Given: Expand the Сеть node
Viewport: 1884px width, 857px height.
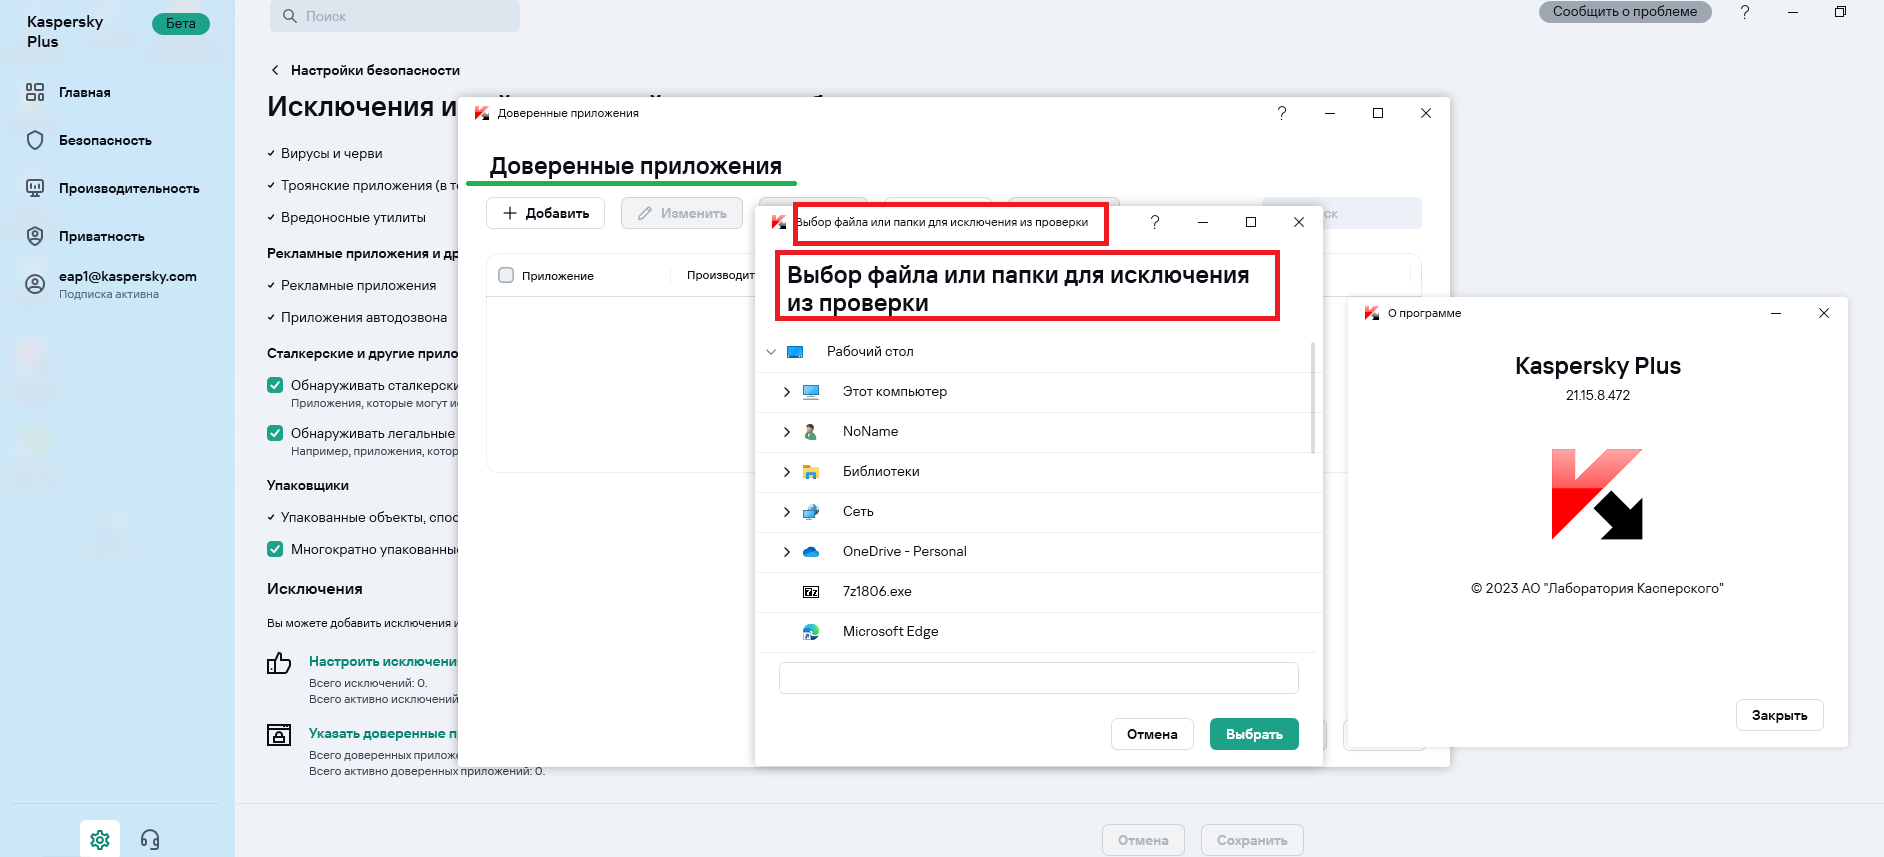Looking at the screenshot, I should point(787,512).
